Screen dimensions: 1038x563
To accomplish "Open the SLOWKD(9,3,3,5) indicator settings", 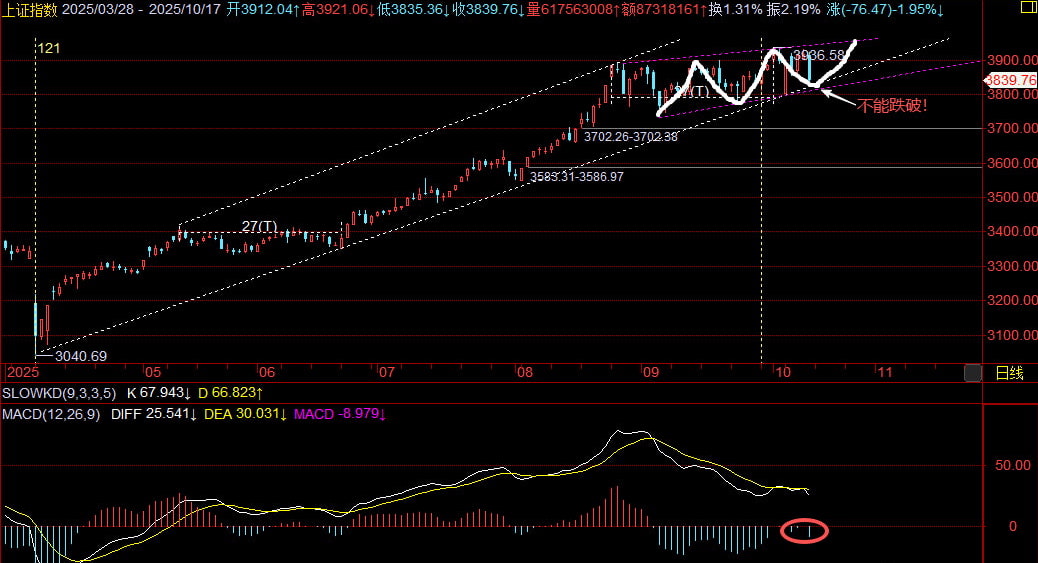I will coord(57,392).
